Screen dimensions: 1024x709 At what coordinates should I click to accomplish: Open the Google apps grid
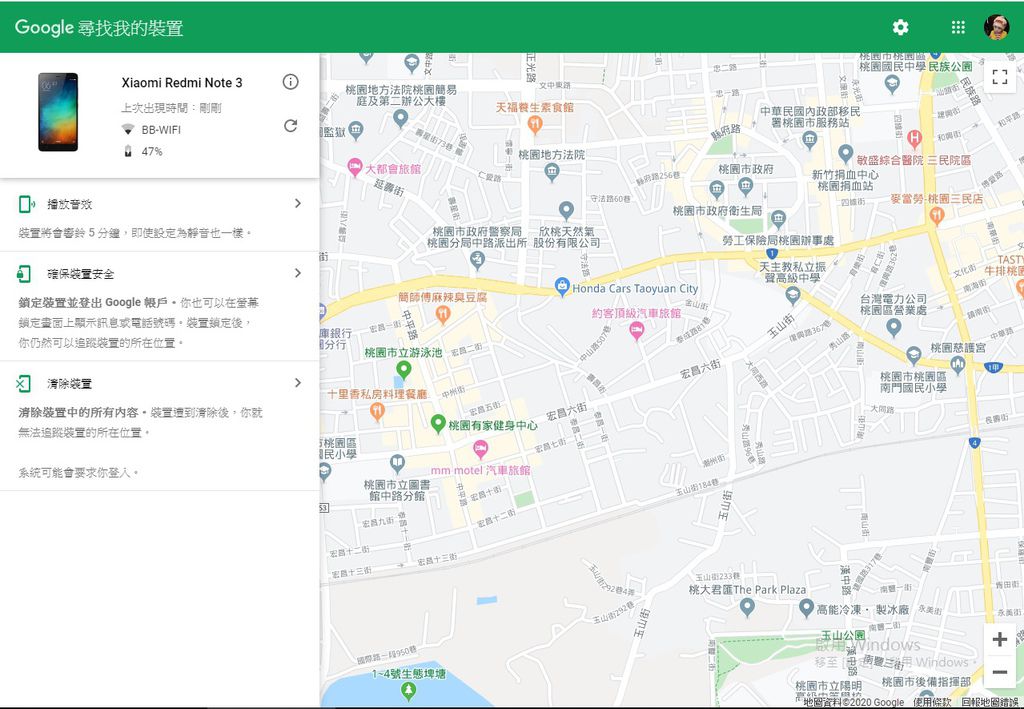958,27
